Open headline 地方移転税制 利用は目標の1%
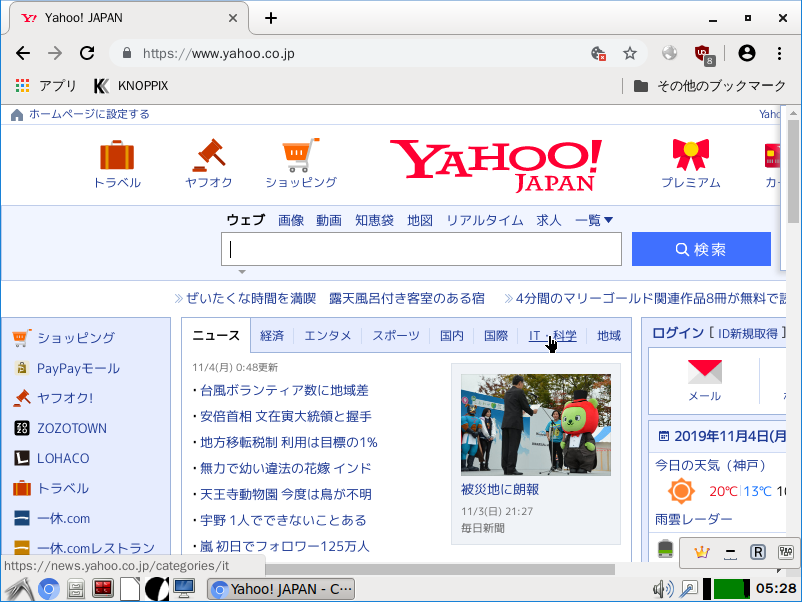The image size is (802, 602). click(x=288, y=442)
